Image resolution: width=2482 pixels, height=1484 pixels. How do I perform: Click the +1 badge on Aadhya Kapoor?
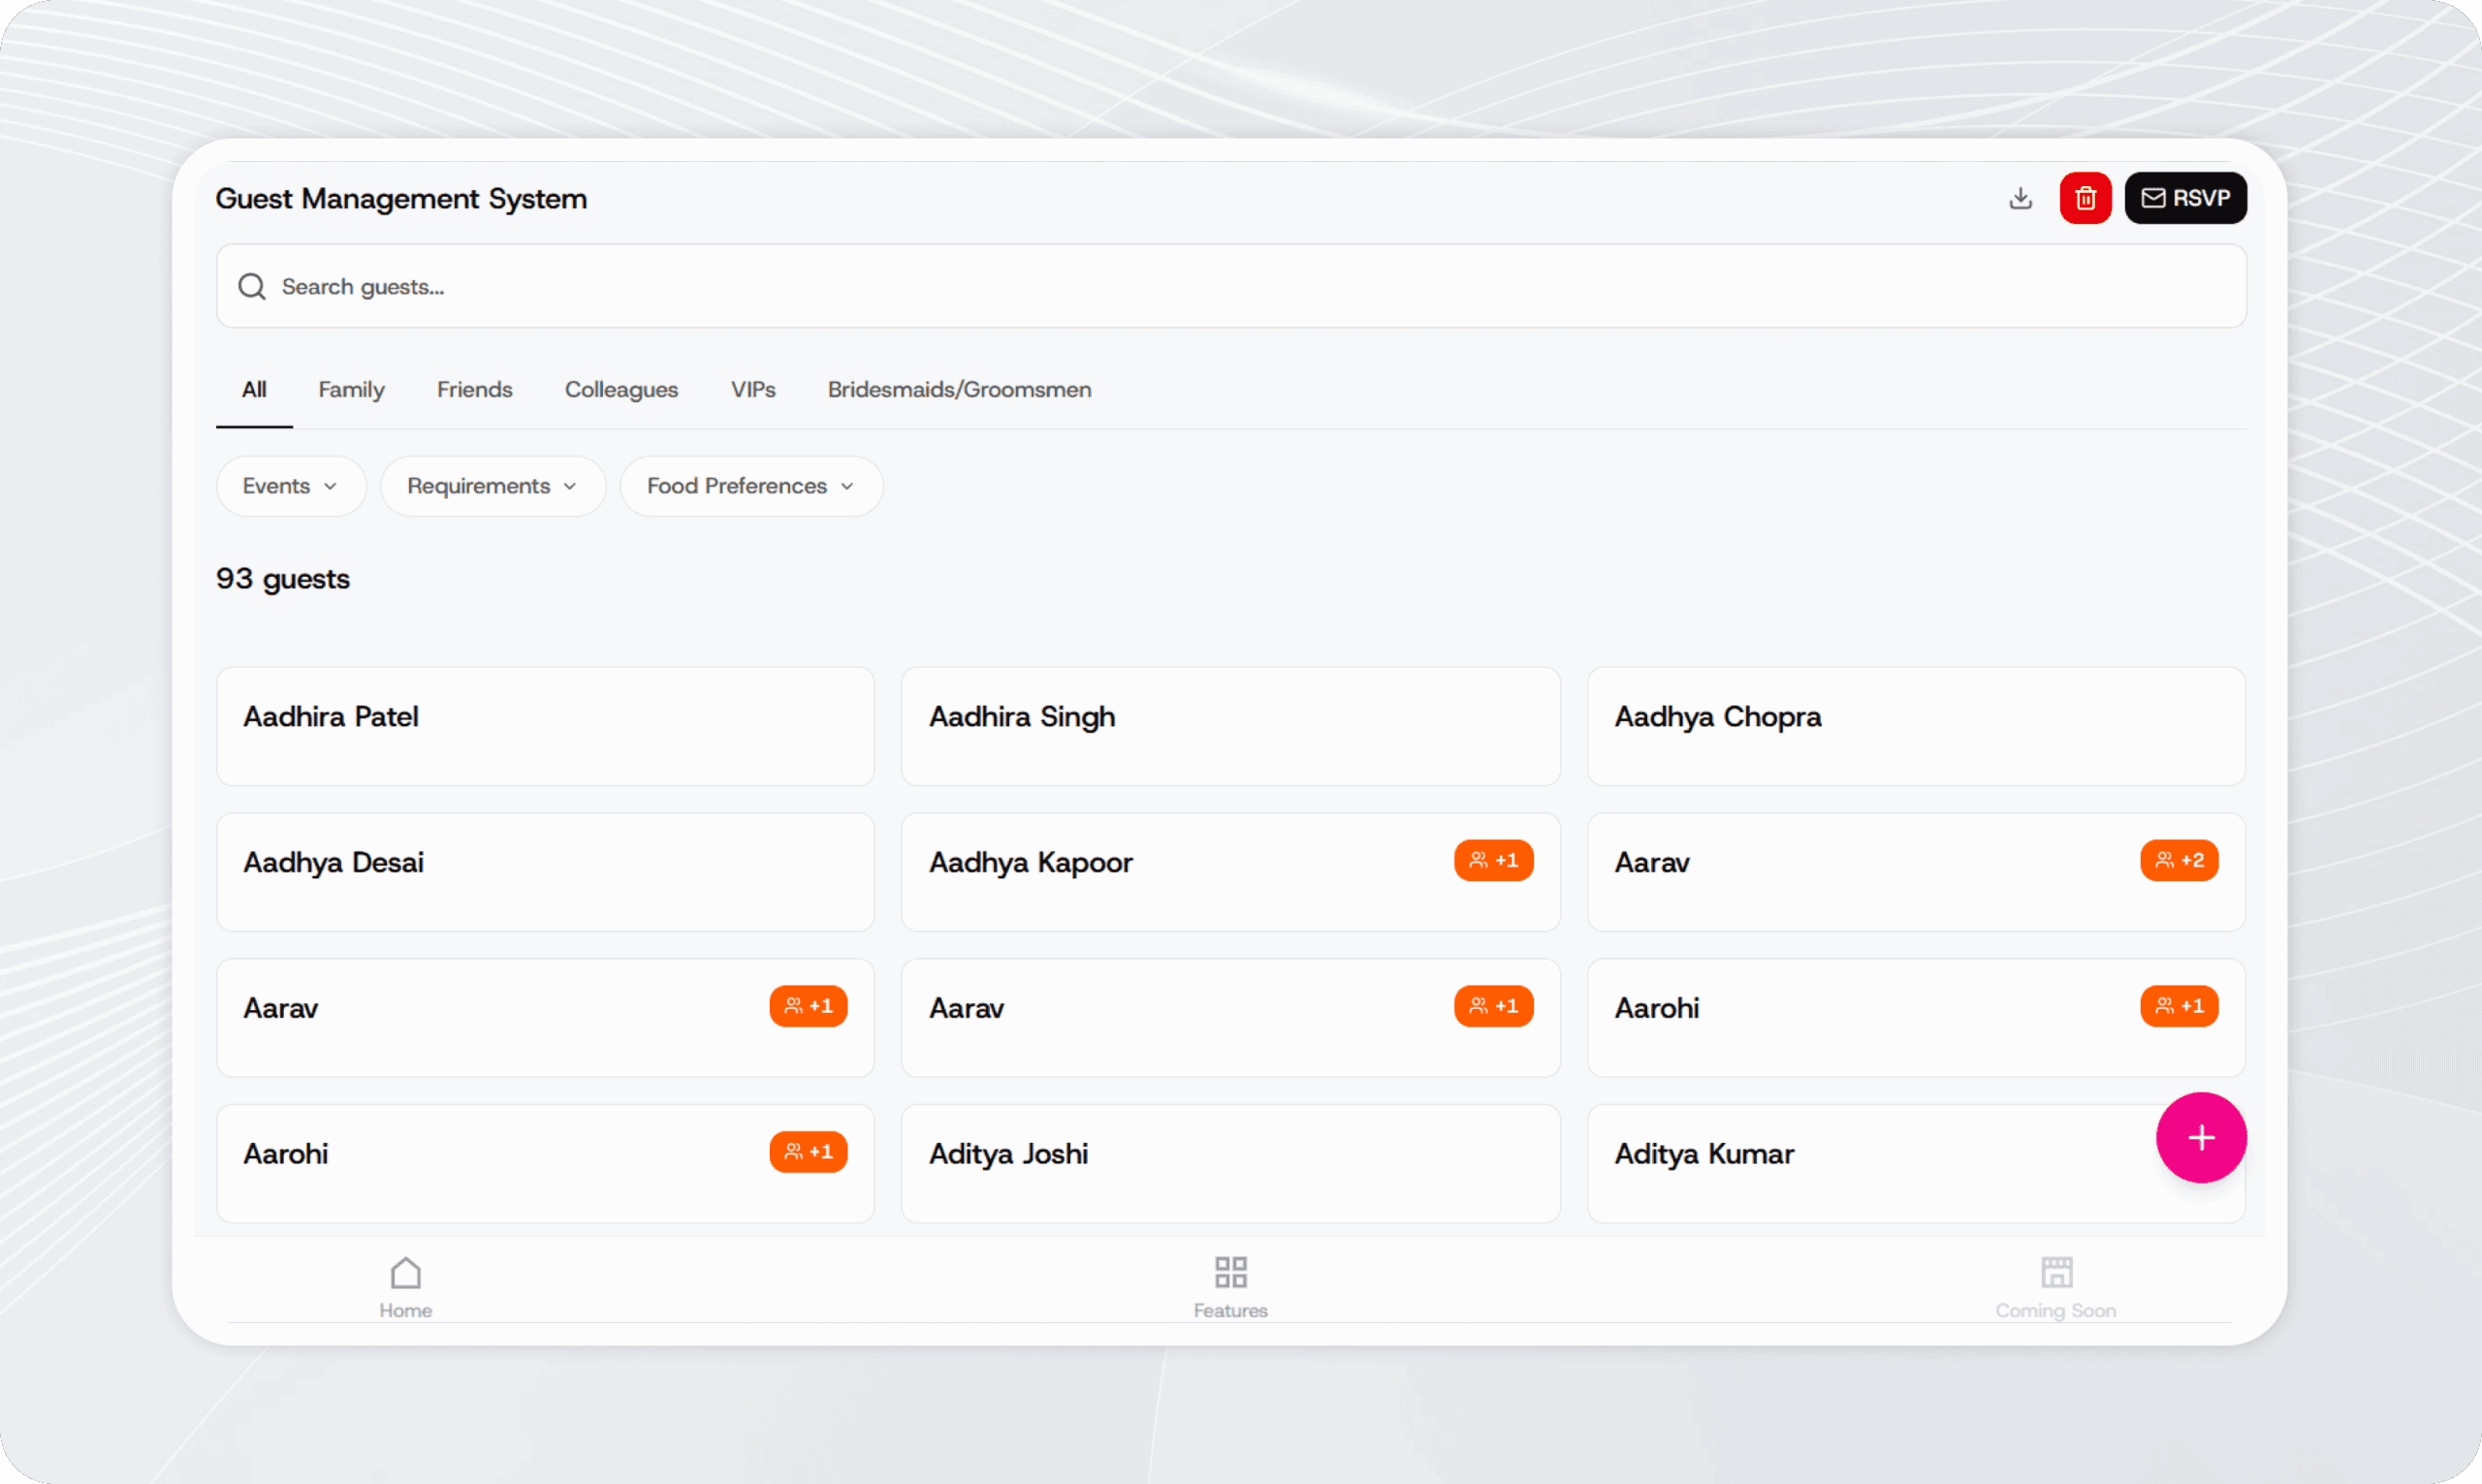coord(1493,860)
